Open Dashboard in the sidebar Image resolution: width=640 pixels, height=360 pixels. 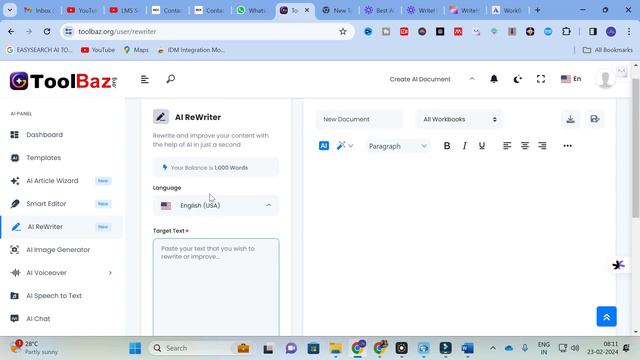(x=44, y=135)
